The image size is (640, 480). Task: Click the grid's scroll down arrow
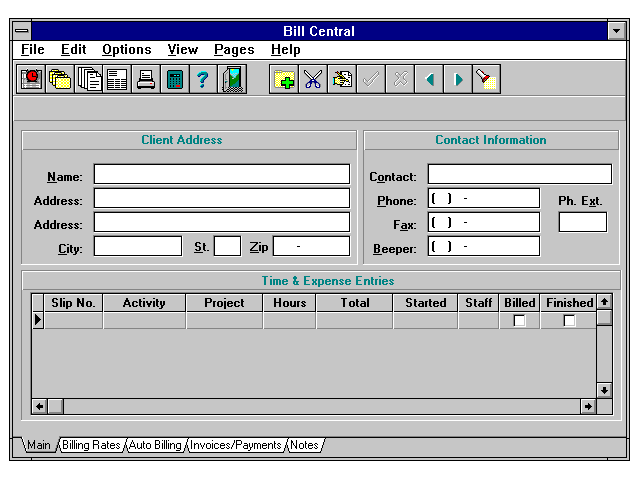click(604, 390)
